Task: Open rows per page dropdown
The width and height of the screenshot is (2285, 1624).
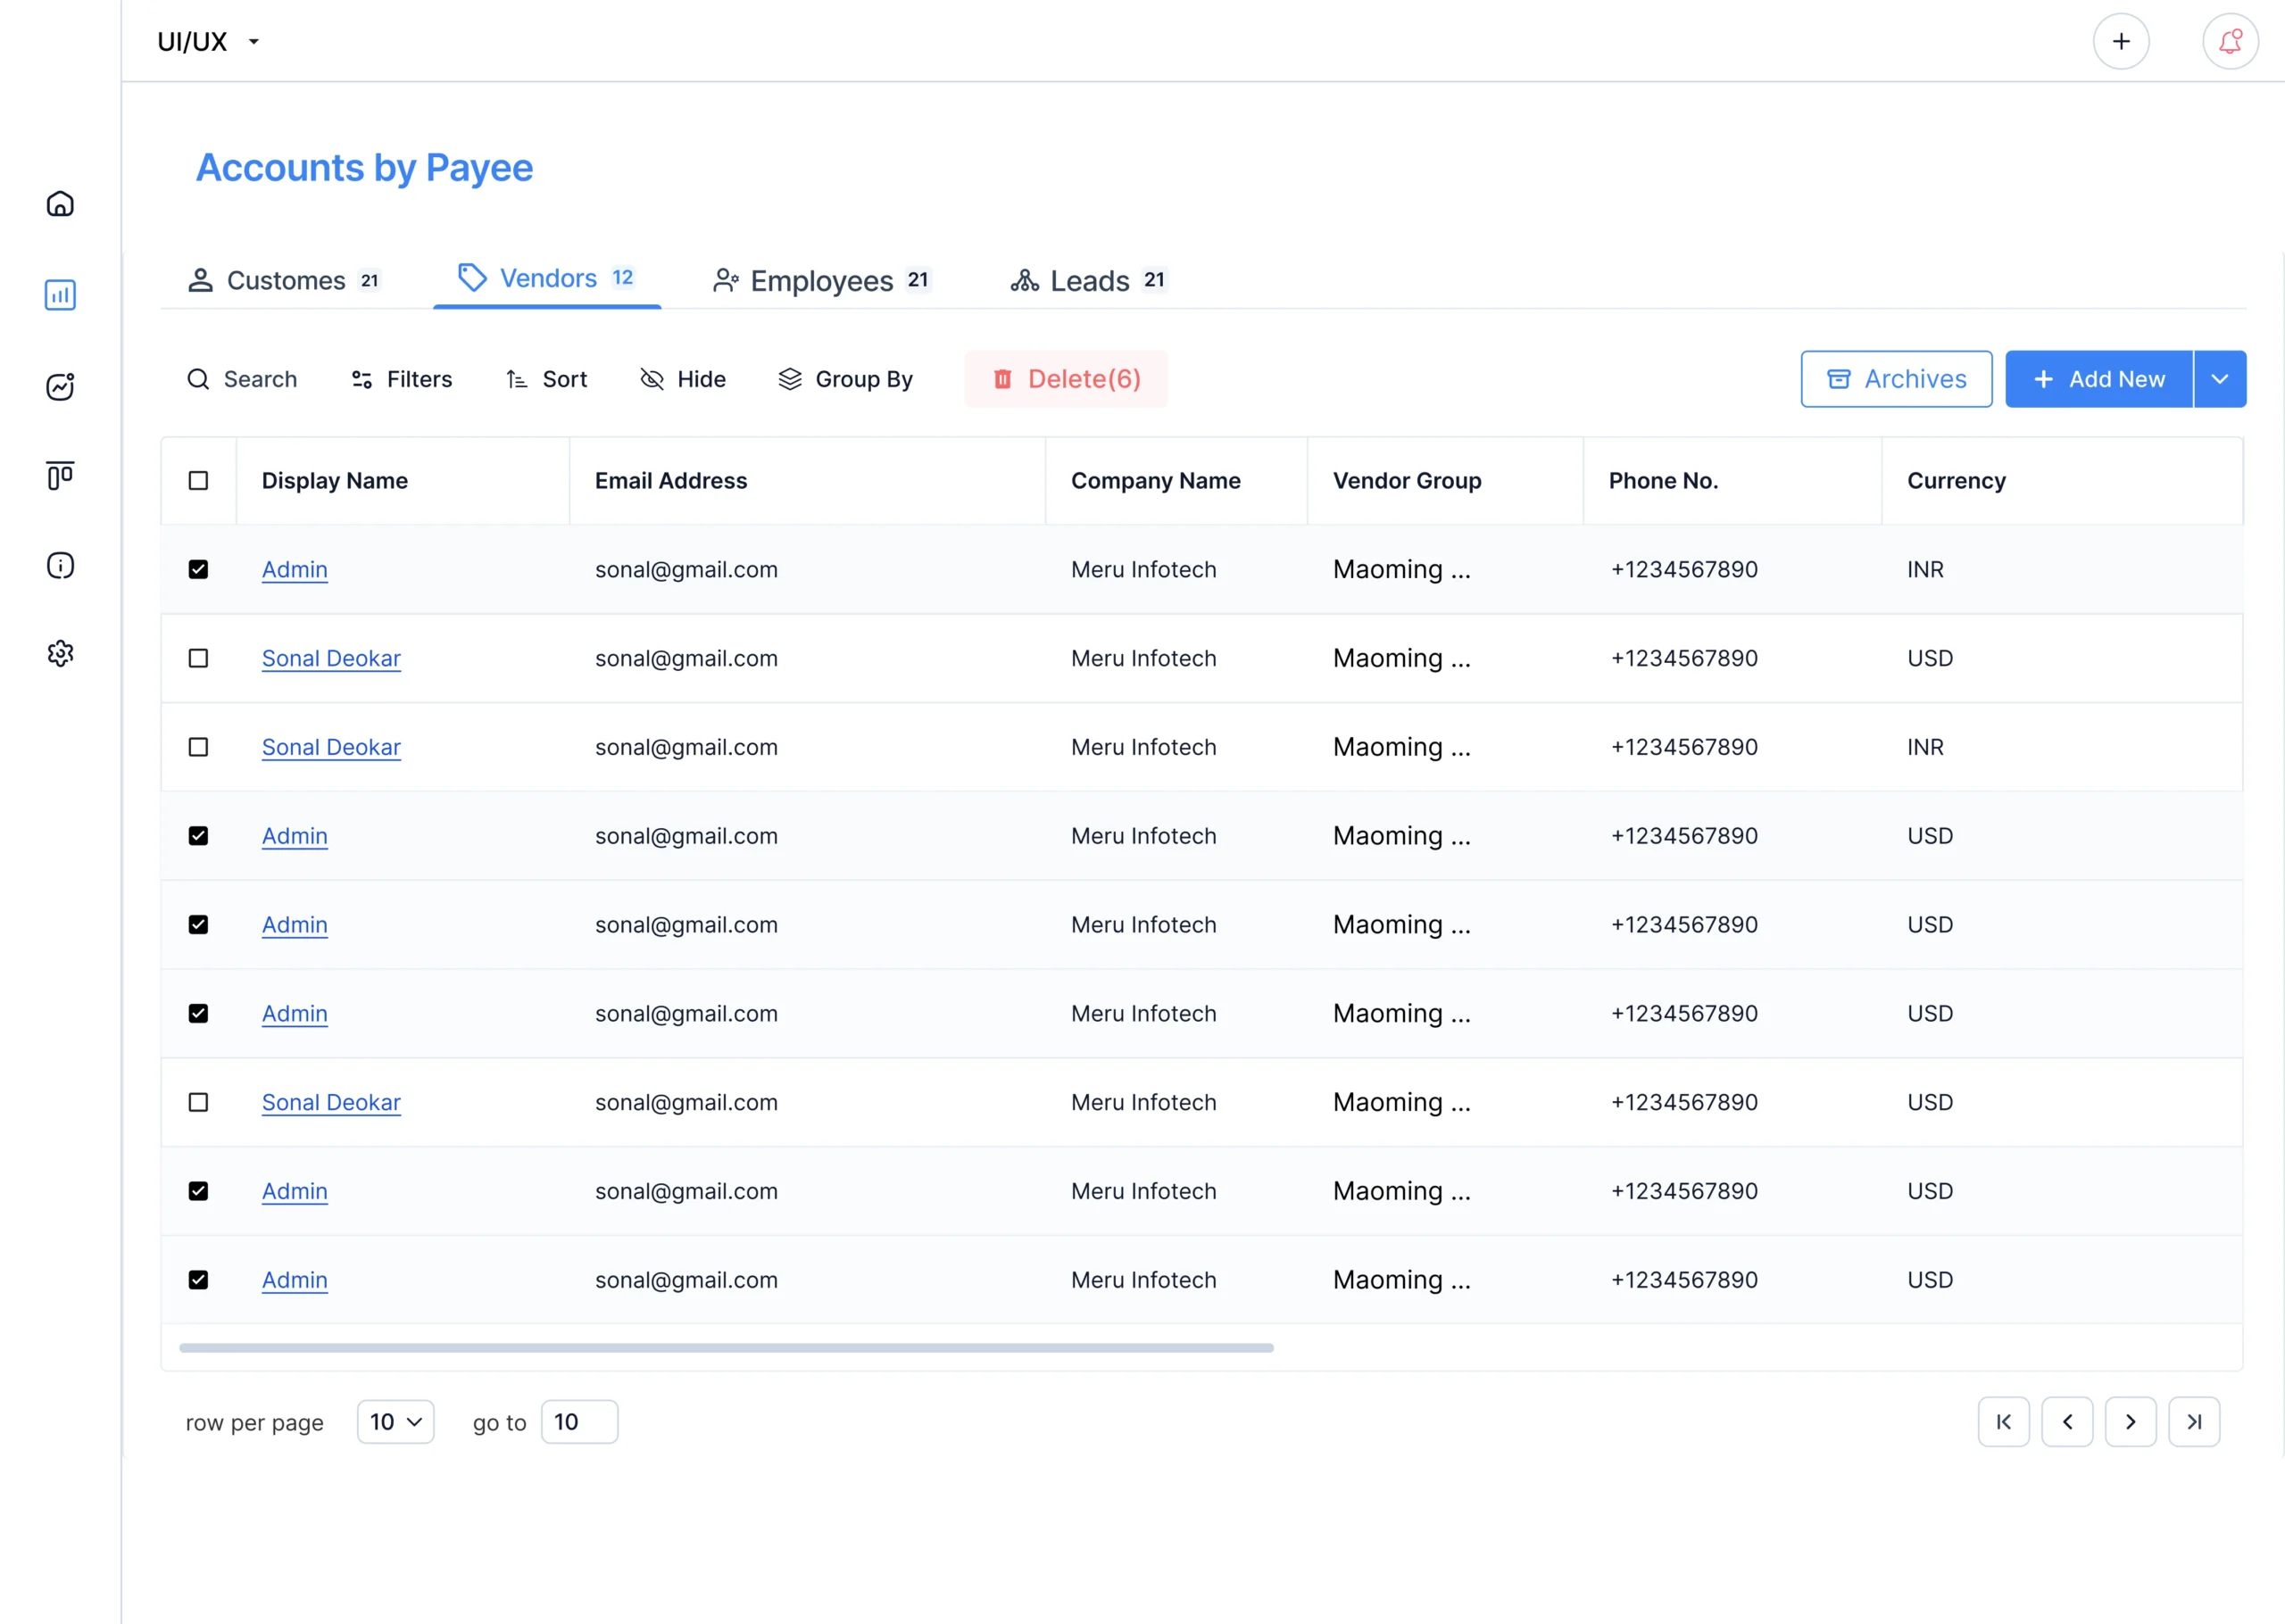Action: pos(396,1422)
